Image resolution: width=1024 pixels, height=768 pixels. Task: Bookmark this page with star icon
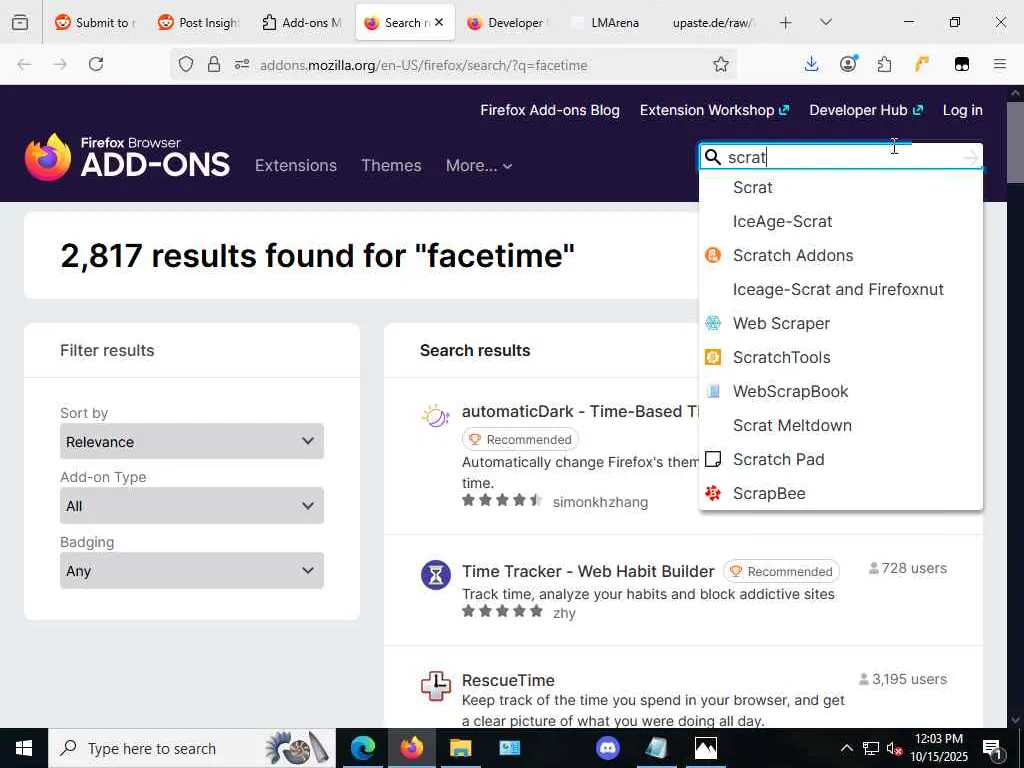(x=721, y=64)
